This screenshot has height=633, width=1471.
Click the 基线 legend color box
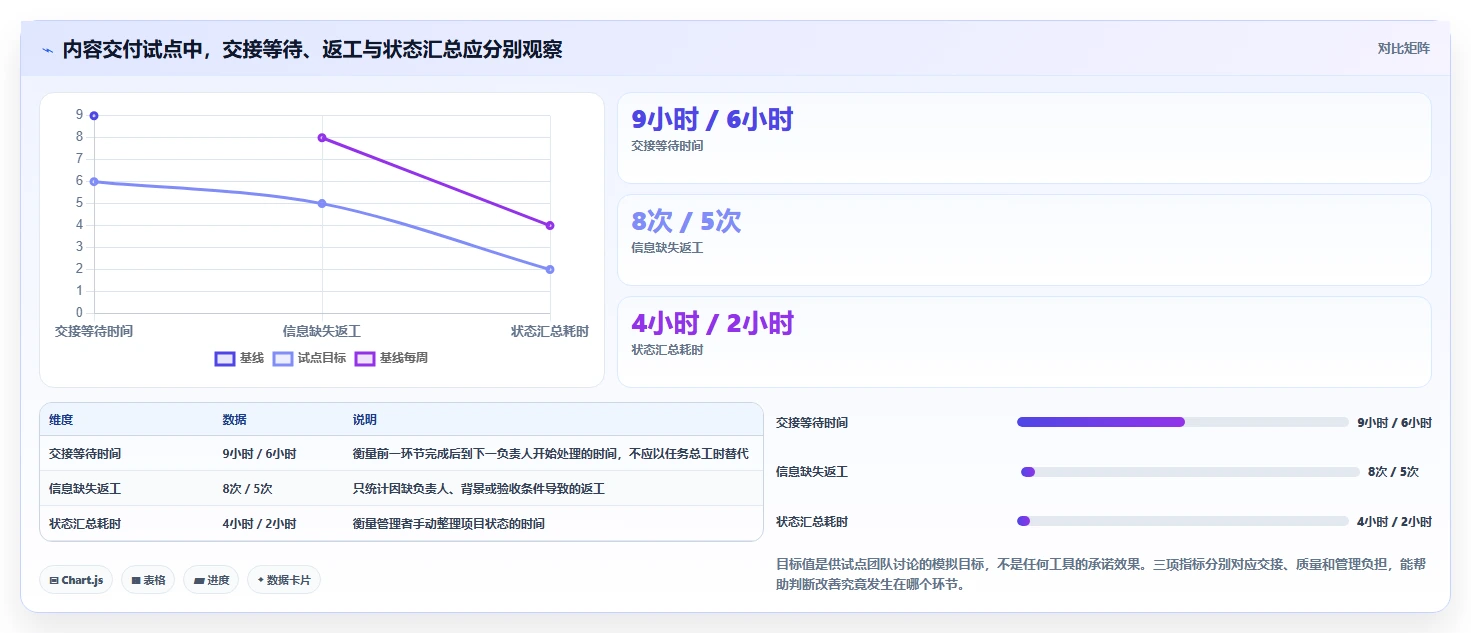(x=225, y=358)
